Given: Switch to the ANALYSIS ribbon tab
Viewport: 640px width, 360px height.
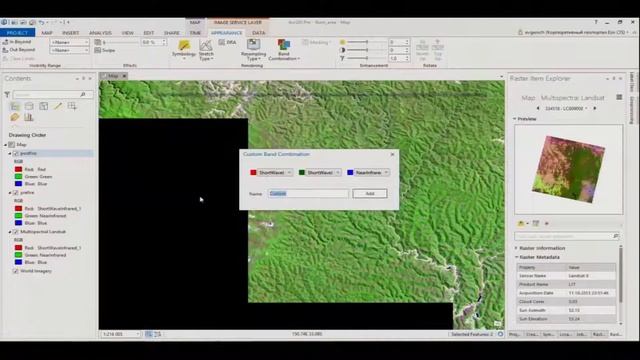Looking at the screenshot, I should click(100, 33).
